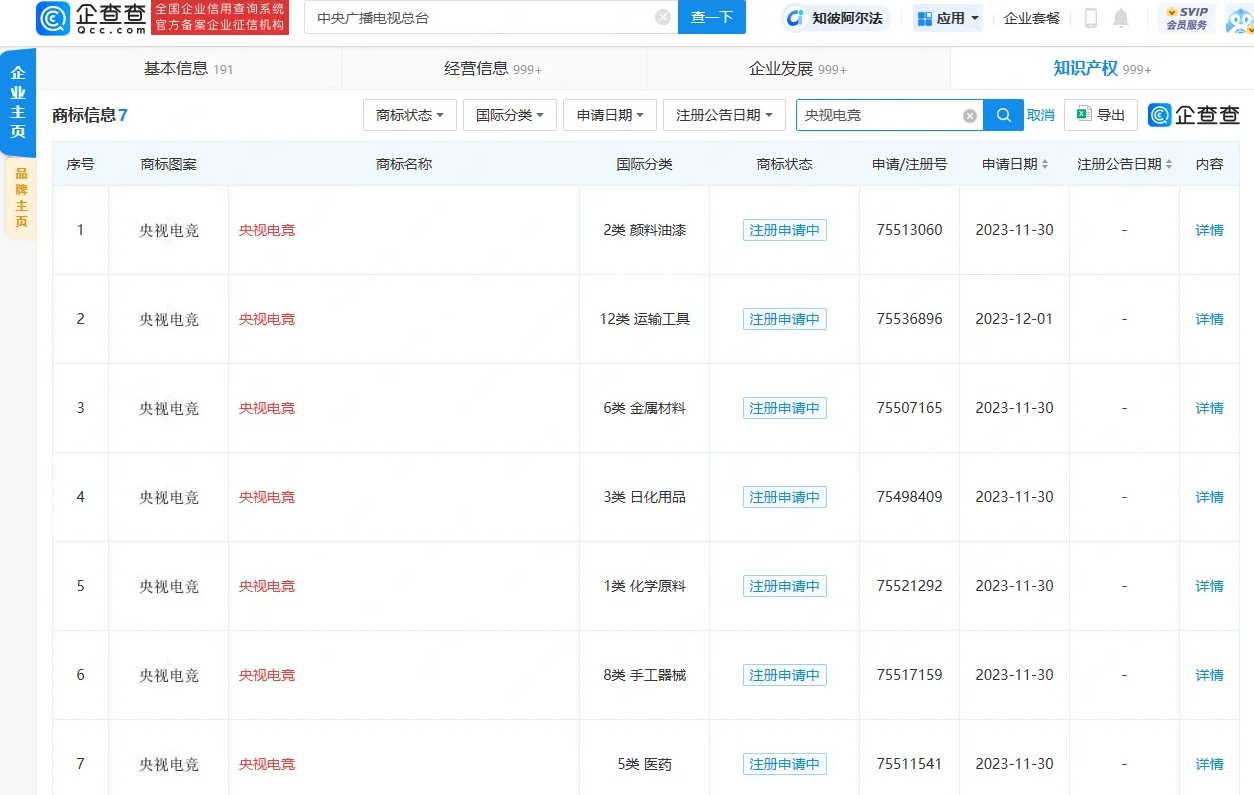The width and height of the screenshot is (1254, 795).
Task: Click 取消 next to trademark search
Action: pyautogui.click(x=1040, y=115)
